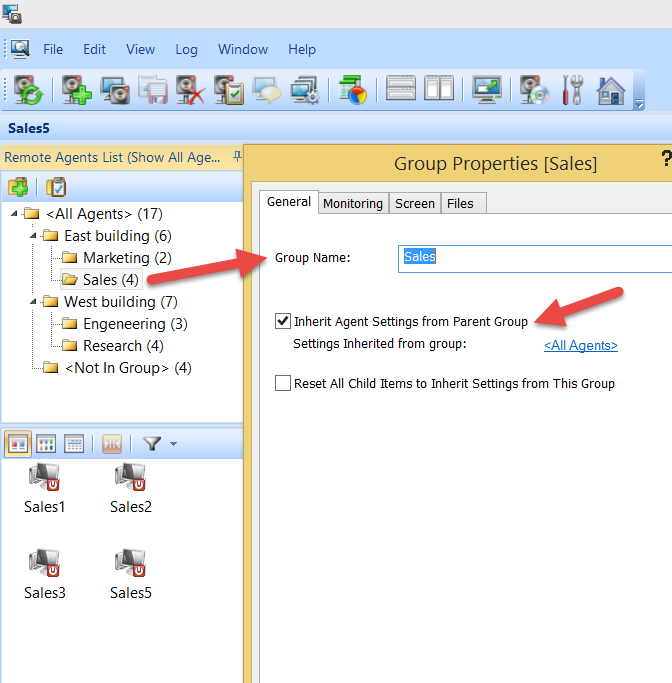Click the orange collapse arrows icon
Screen dimensions: 672x683
pos(112,444)
